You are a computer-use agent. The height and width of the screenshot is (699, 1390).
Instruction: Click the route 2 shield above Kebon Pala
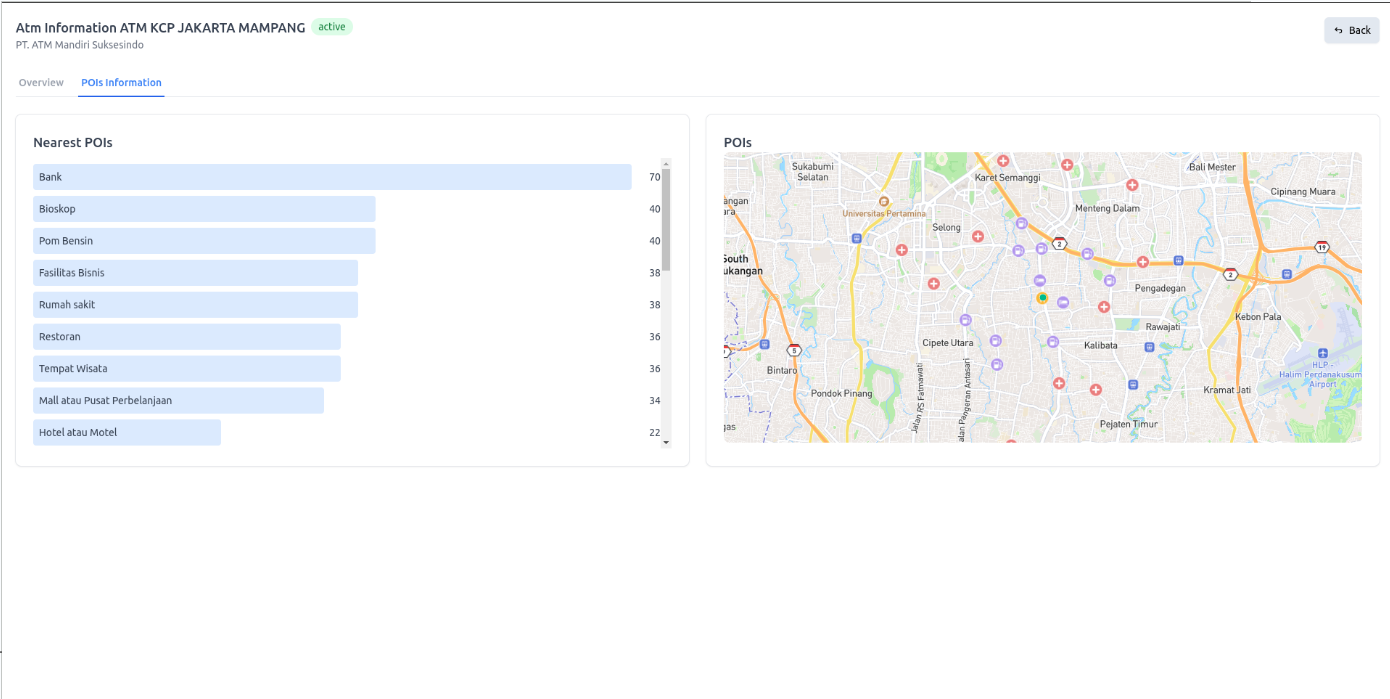pyautogui.click(x=1231, y=274)
